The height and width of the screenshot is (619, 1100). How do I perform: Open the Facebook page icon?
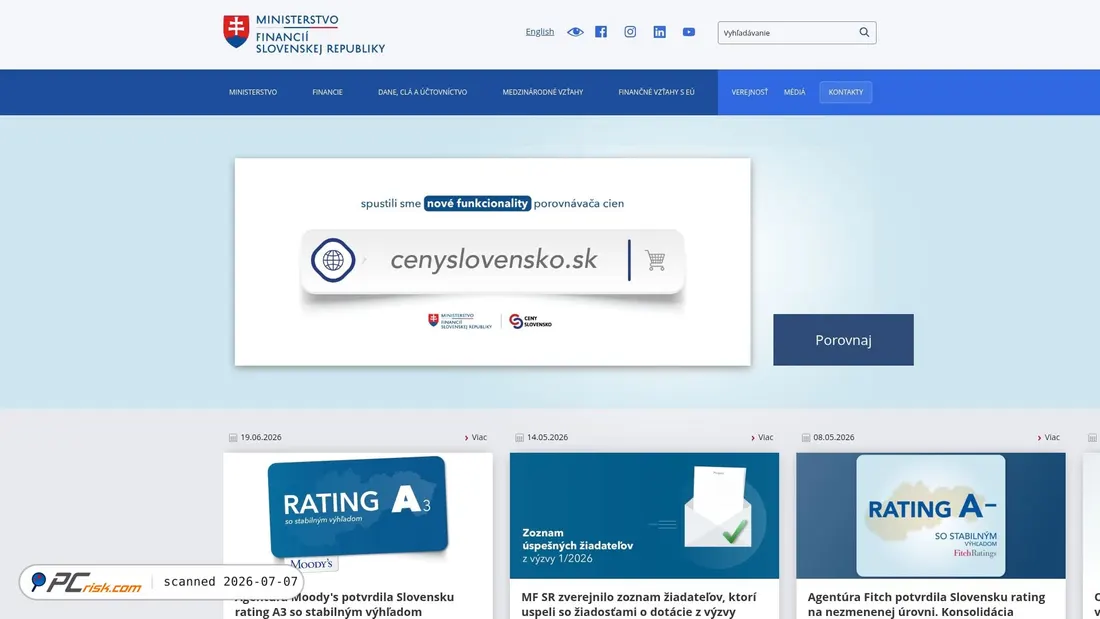(601, 32)
